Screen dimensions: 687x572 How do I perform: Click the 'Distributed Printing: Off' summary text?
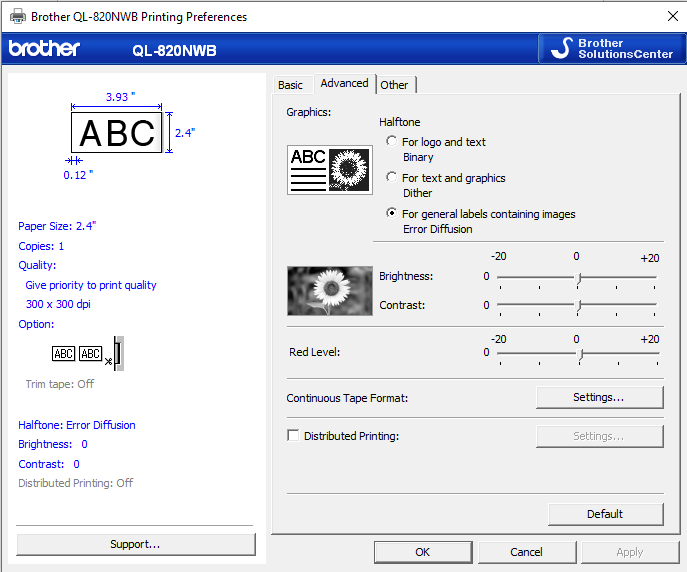click(x=75, y=483)
